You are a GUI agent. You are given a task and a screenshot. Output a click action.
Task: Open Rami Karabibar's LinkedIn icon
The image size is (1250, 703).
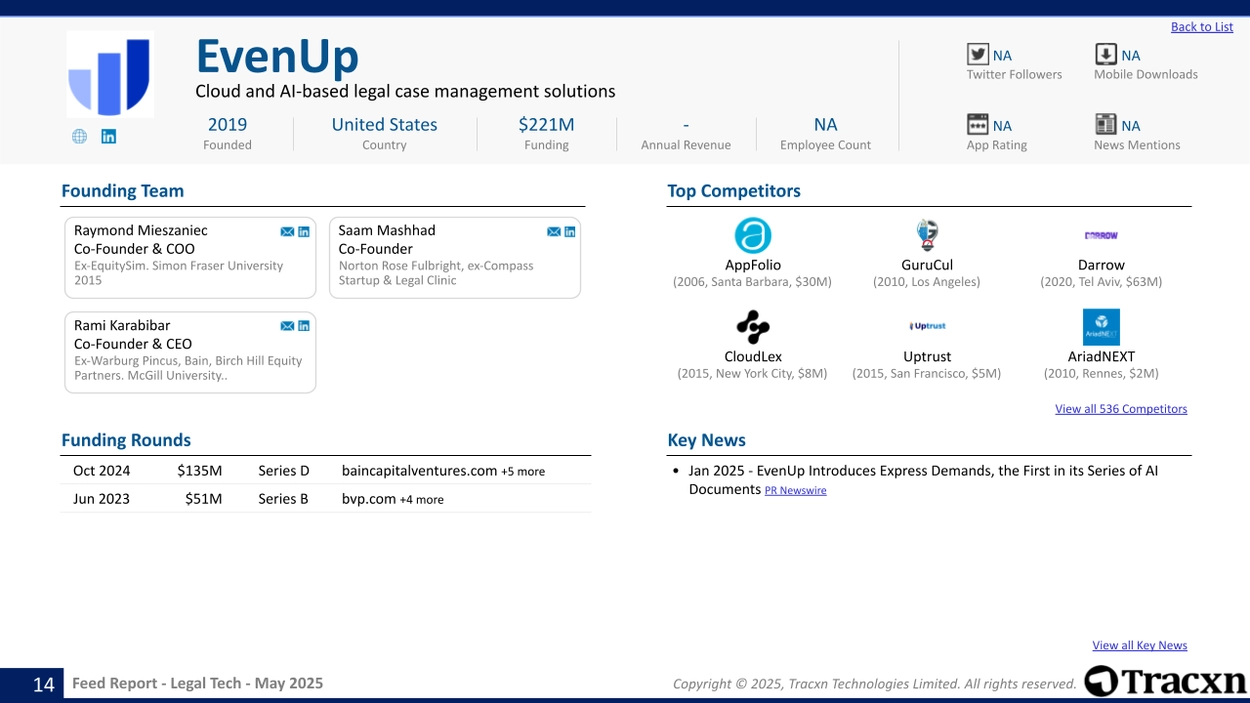[x=304, y=326]
